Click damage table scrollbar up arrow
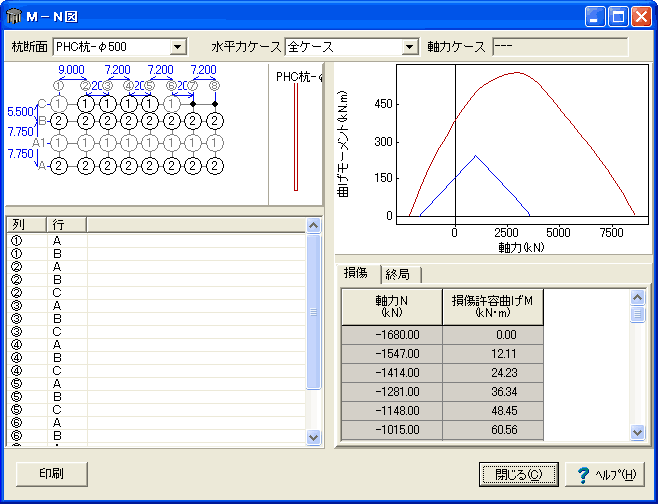This screenshot has height=504, width=658. (637, 298)
